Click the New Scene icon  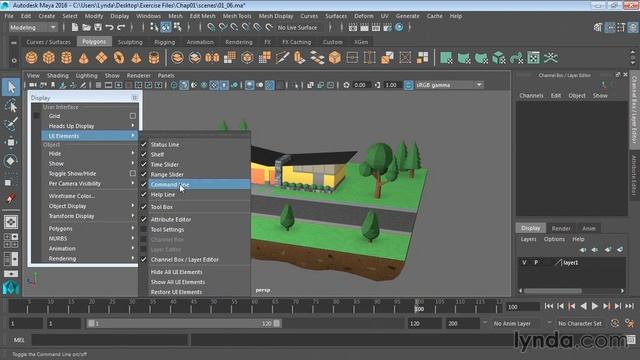click(75, 27)
